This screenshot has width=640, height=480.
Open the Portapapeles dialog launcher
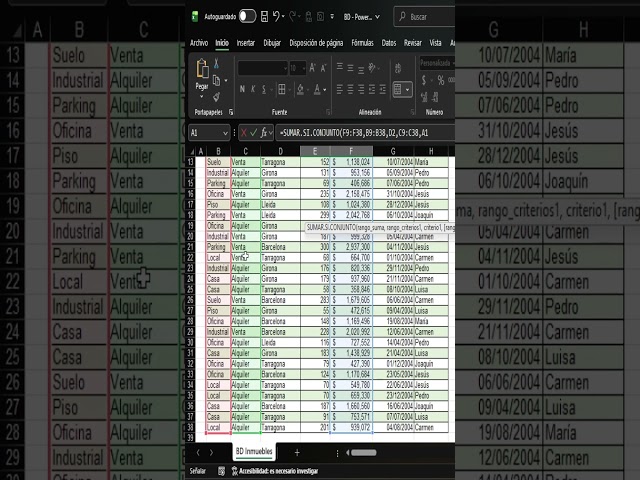coord(231,112)
